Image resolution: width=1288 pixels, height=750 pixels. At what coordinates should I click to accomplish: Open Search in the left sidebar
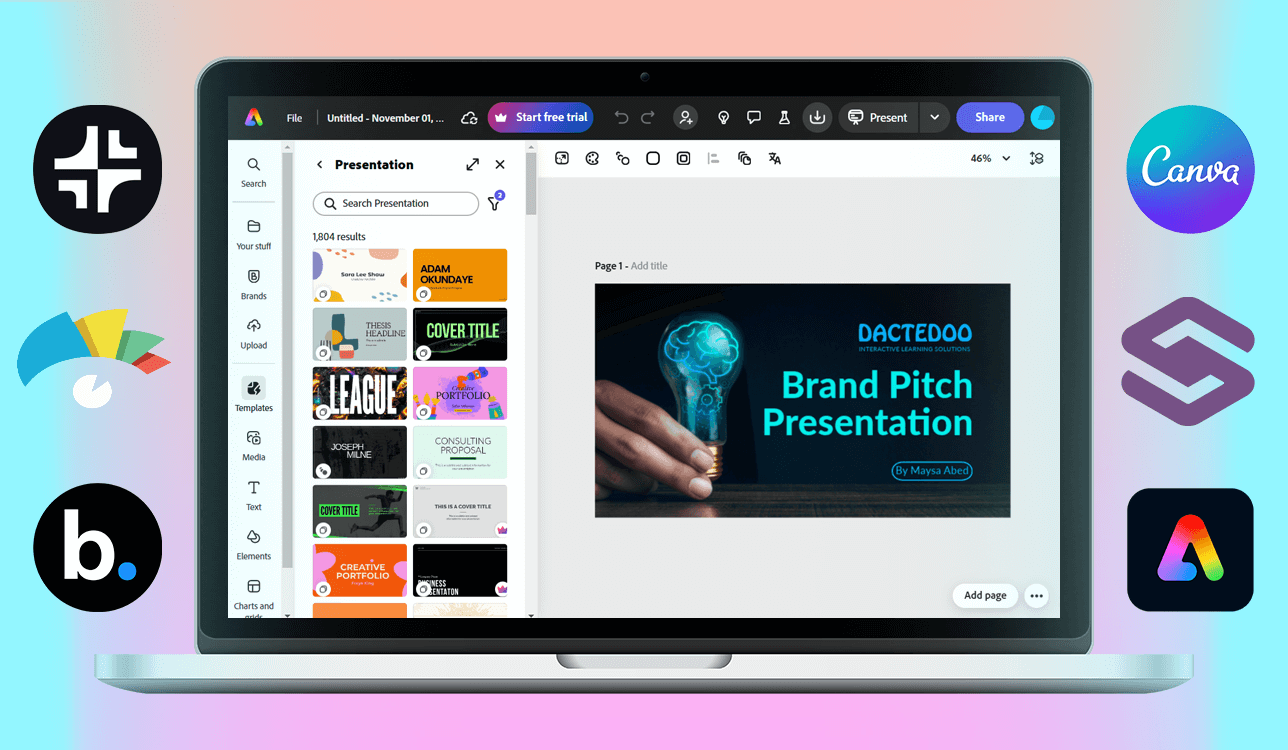(254, 172)
